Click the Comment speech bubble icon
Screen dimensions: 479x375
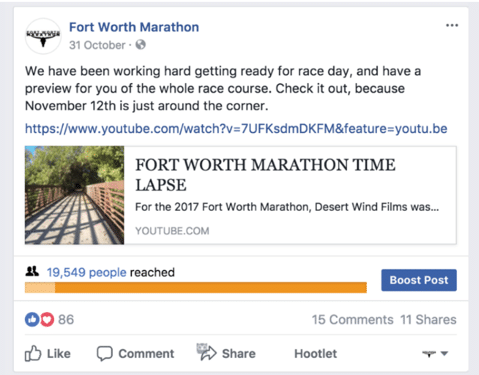point(105,353)
